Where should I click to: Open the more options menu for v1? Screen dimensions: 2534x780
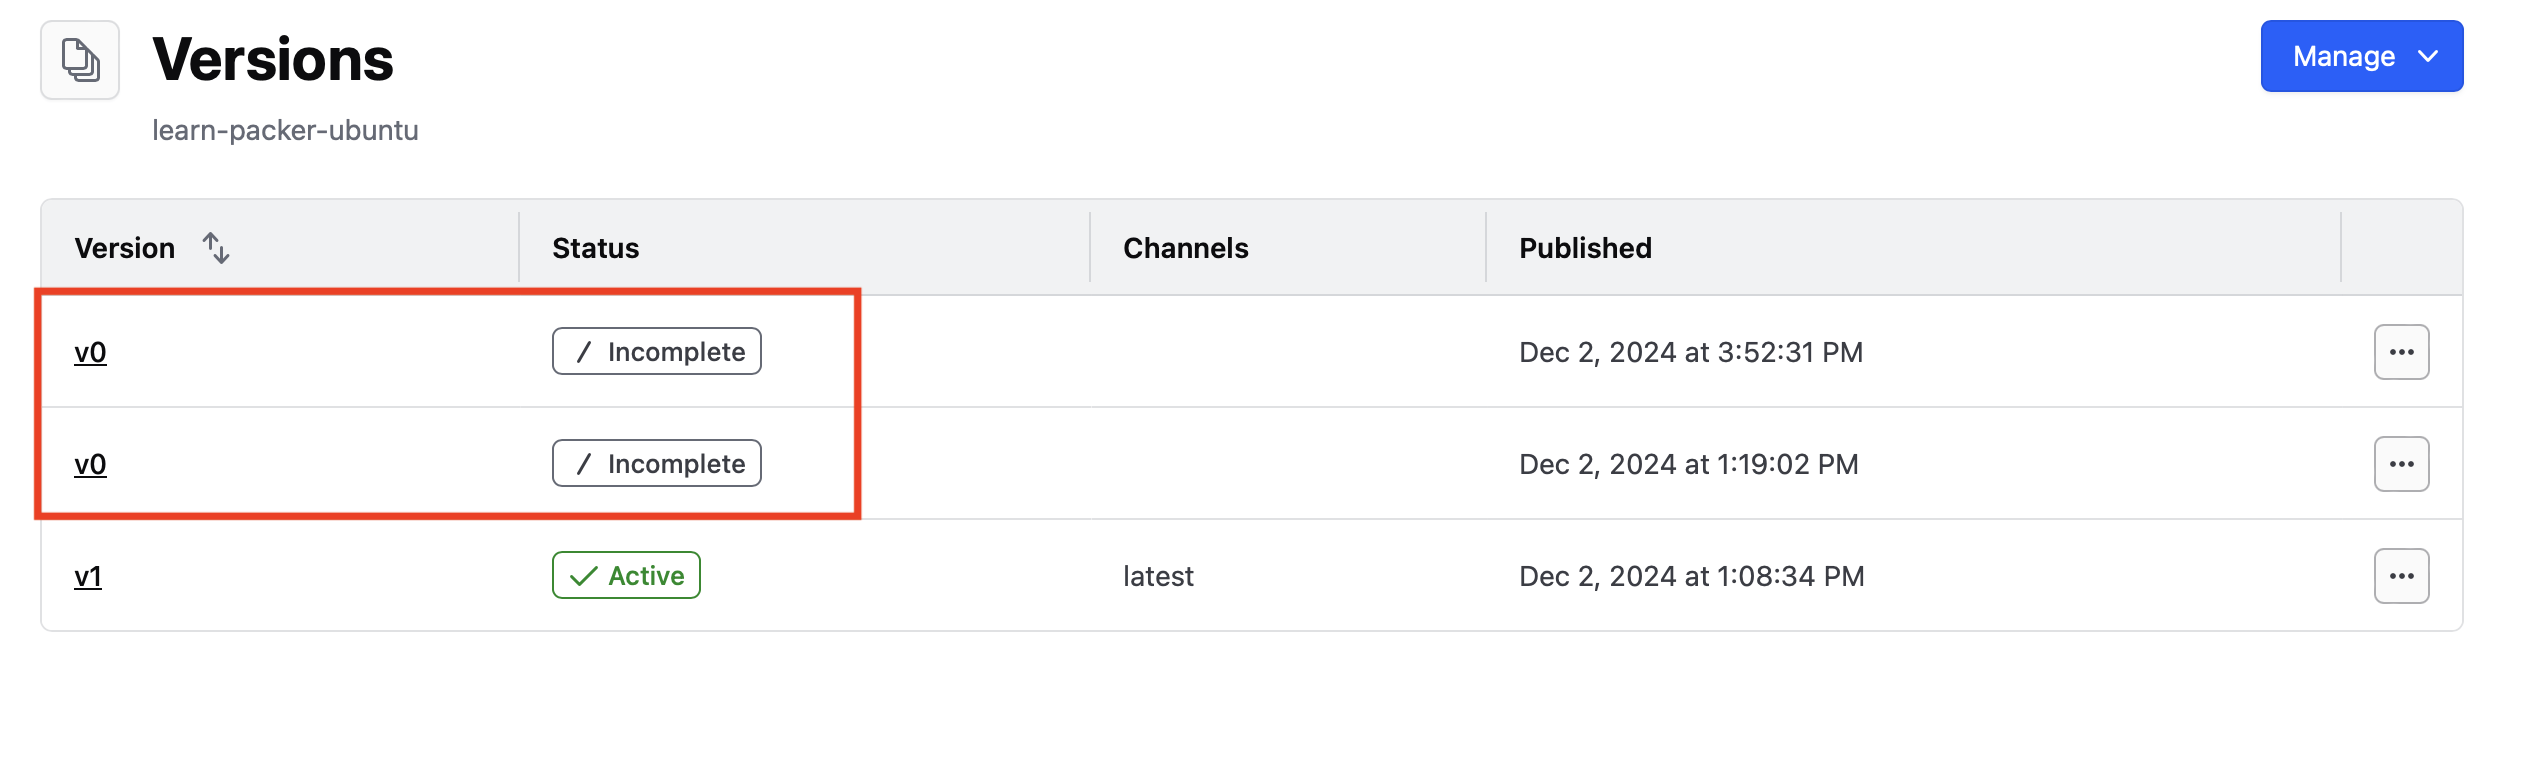pos(2401,576)
